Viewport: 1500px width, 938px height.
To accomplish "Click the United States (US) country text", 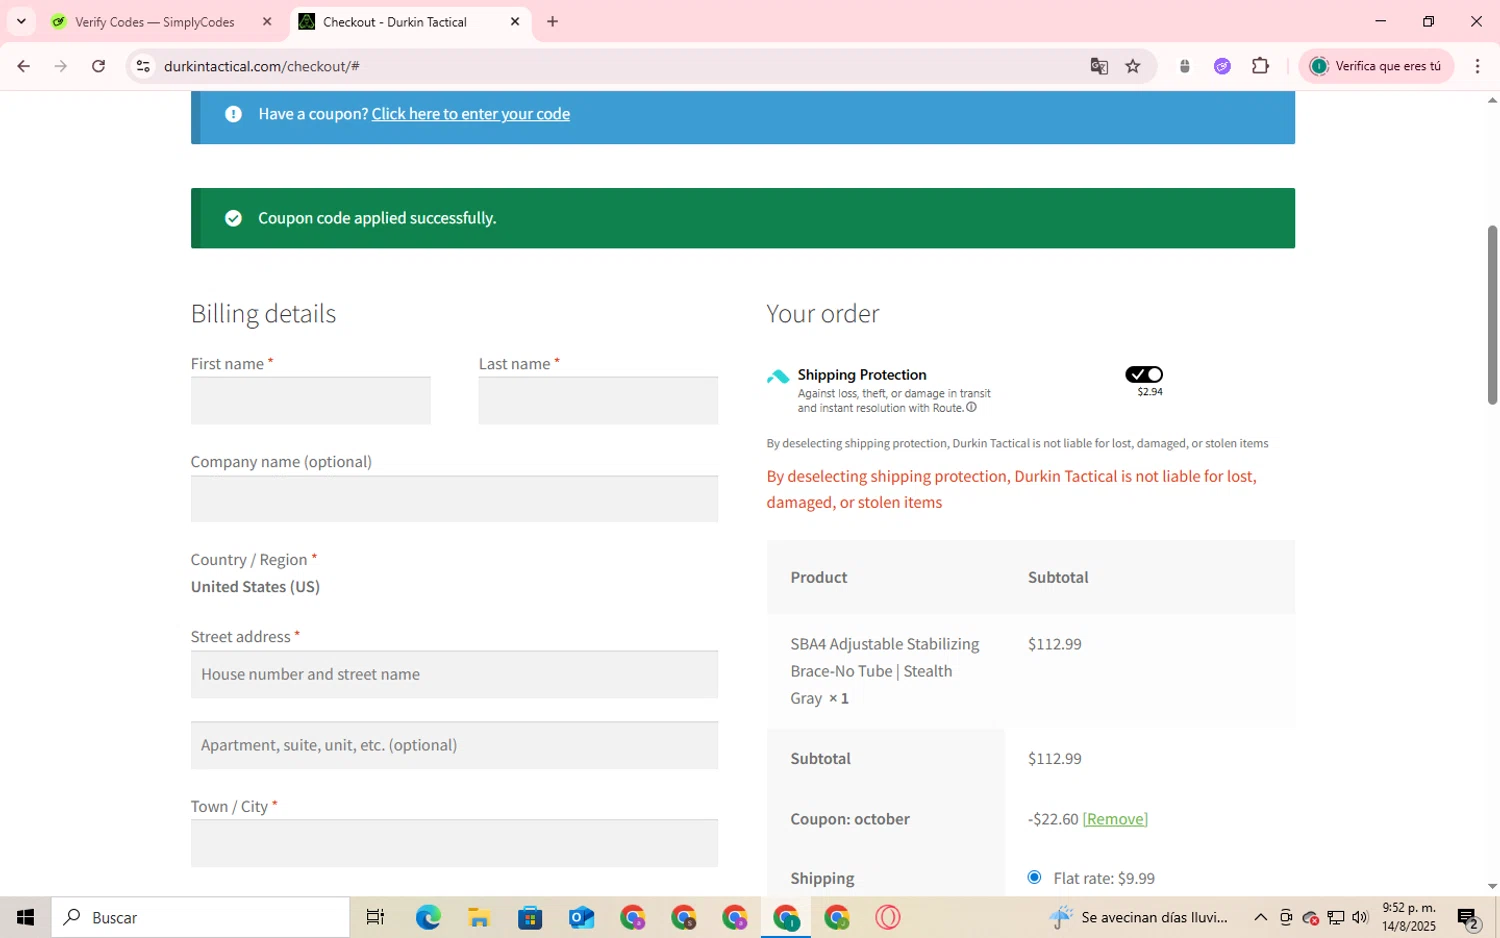I will click(x=255, y=587).
